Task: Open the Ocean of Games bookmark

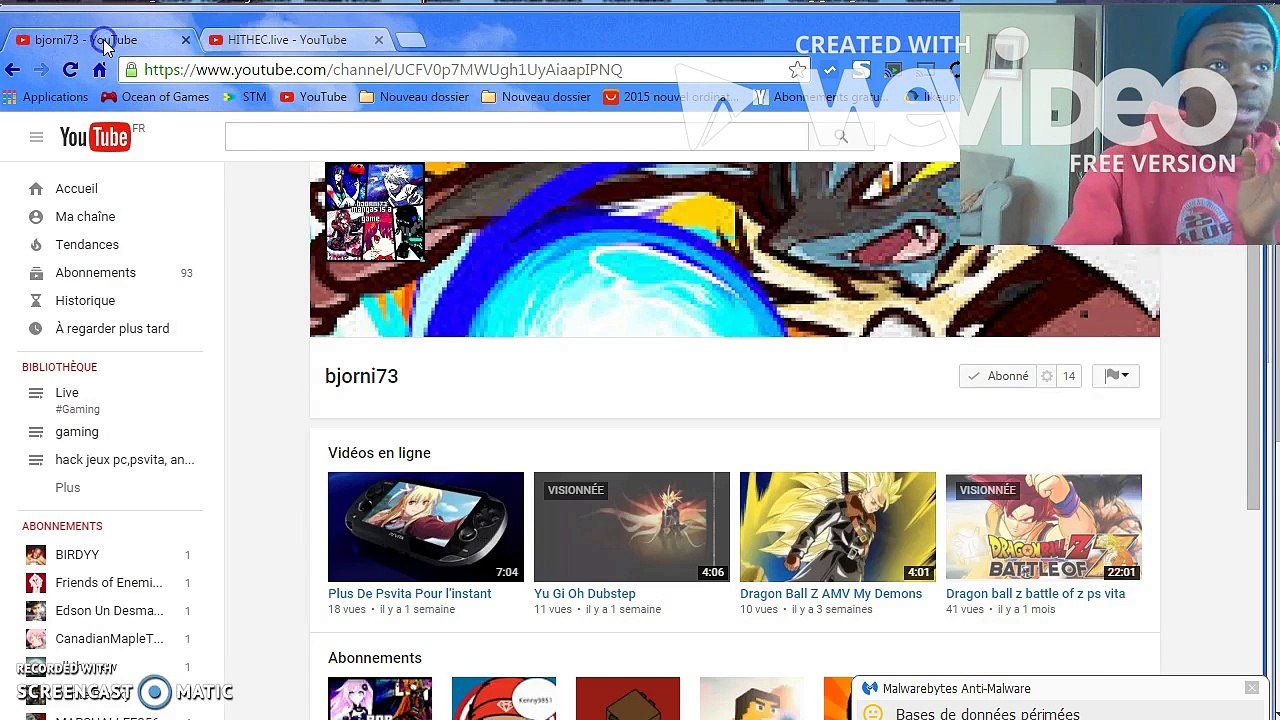Action: [x=155, y=97]
